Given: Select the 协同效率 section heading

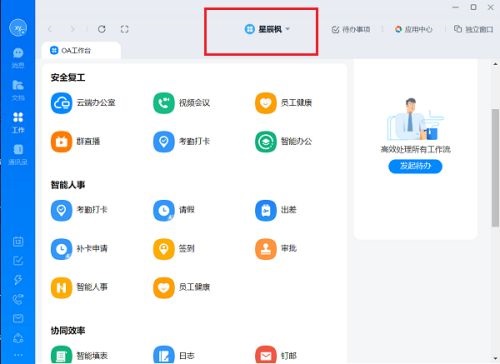Looking at the screenshot, I should 68,330.
